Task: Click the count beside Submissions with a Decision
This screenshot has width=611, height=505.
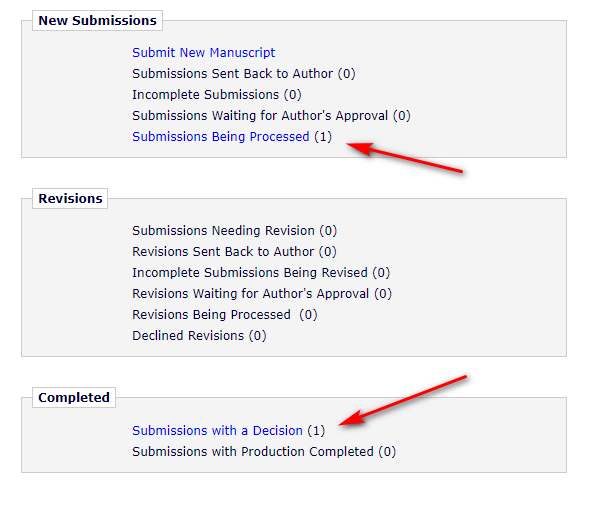Action: 316,431
